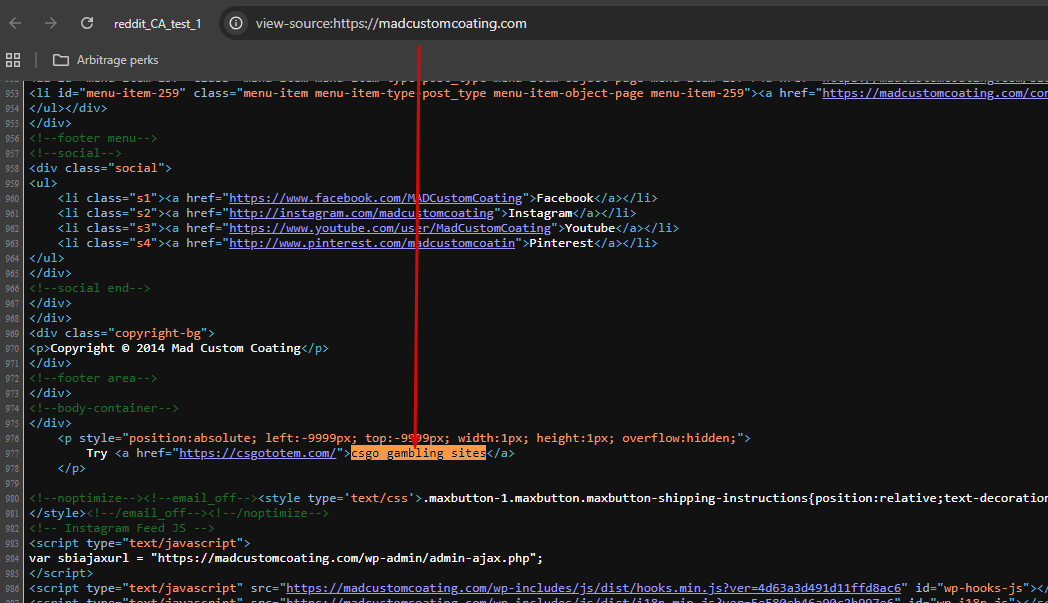The height and width of the screenshot is (603, 1048).
Task: Click the address bar URL text
Action: 391,23
